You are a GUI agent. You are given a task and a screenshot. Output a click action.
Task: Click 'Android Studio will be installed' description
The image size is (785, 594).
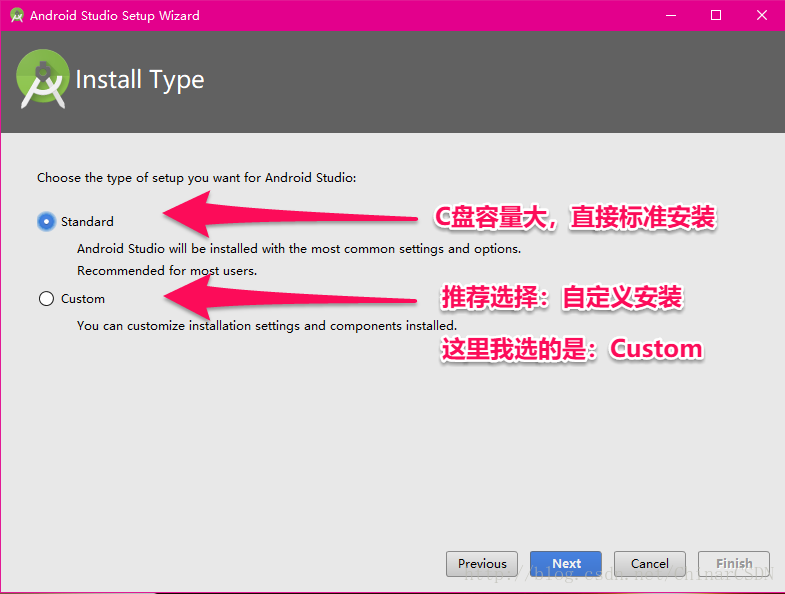[x=299, y=249]
